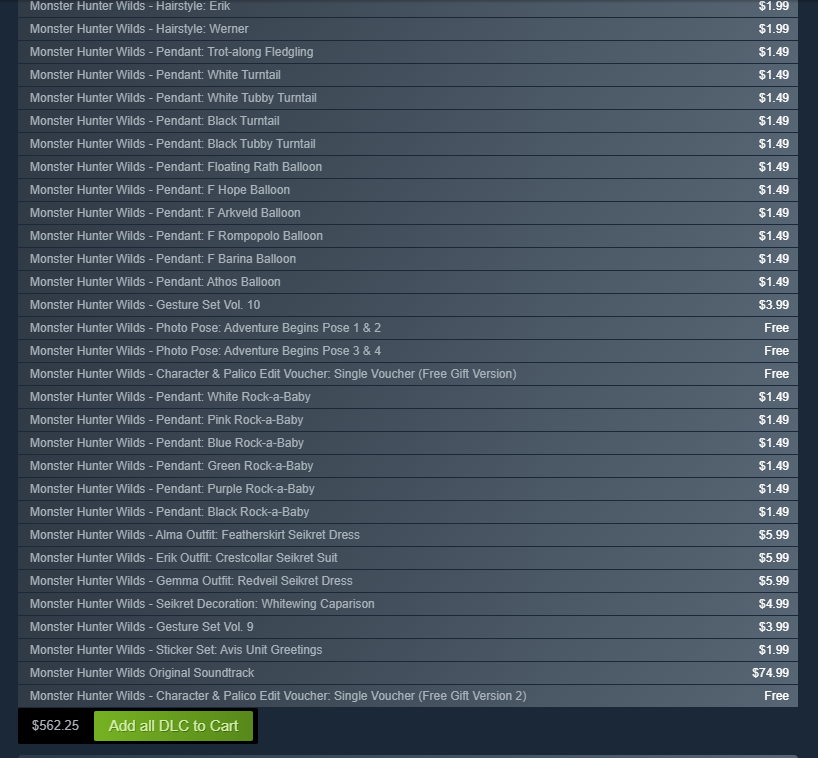
Task: Select Pendant: Blue Rock-a-Baby row
Action: point(408,442)
